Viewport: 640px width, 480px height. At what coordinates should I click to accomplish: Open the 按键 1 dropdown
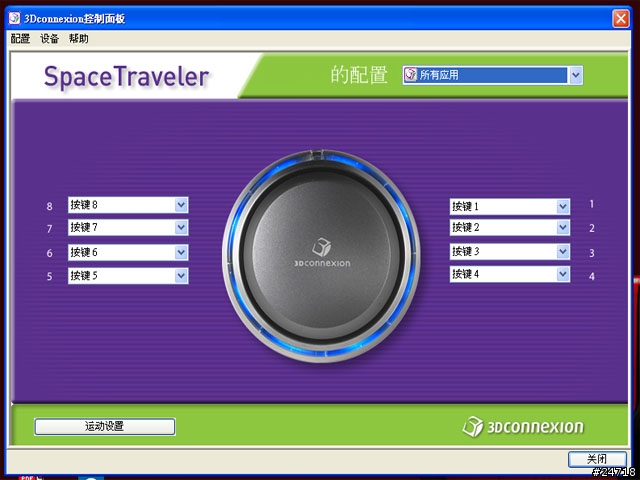click(x=510, y=207)
